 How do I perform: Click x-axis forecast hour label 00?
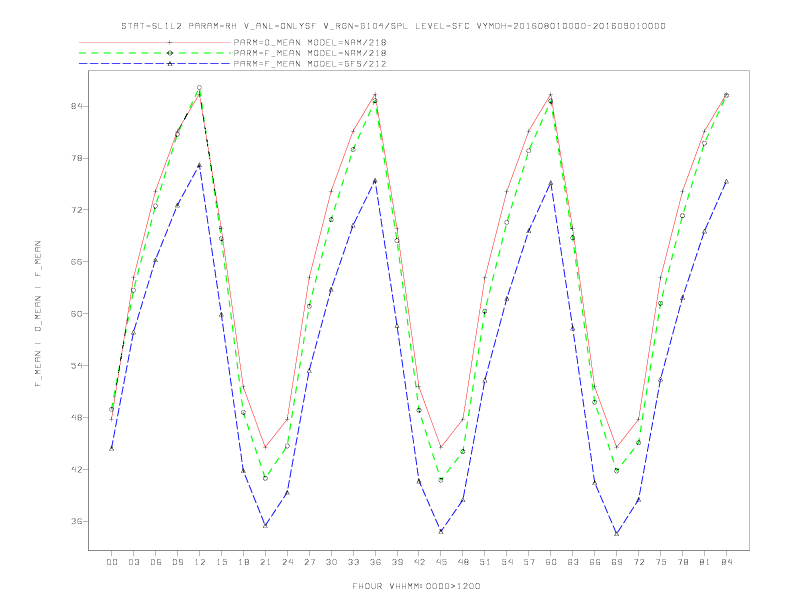tap(112, 562)
